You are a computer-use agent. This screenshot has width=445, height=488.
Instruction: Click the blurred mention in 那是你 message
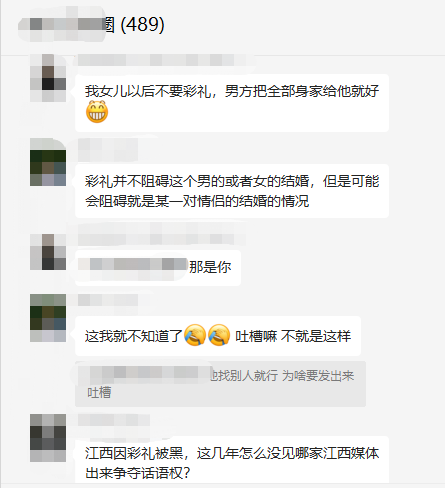tap(134, 267)
